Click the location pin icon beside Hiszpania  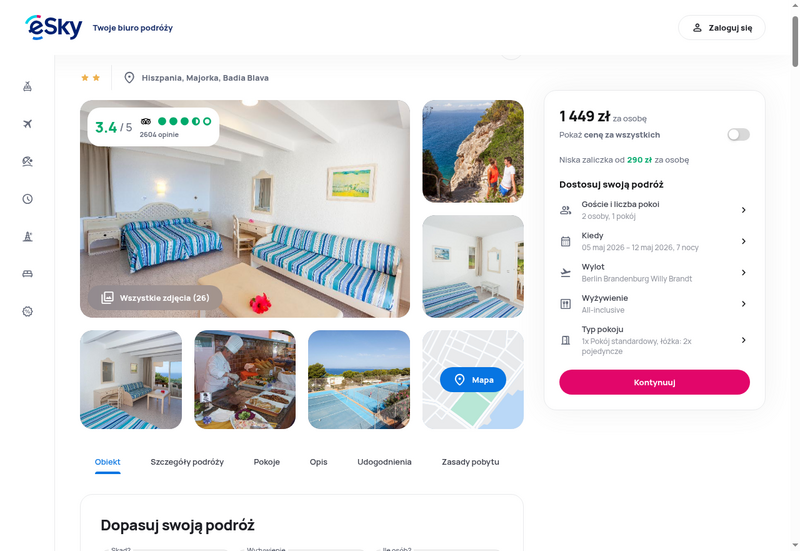(x=129, y=78)
